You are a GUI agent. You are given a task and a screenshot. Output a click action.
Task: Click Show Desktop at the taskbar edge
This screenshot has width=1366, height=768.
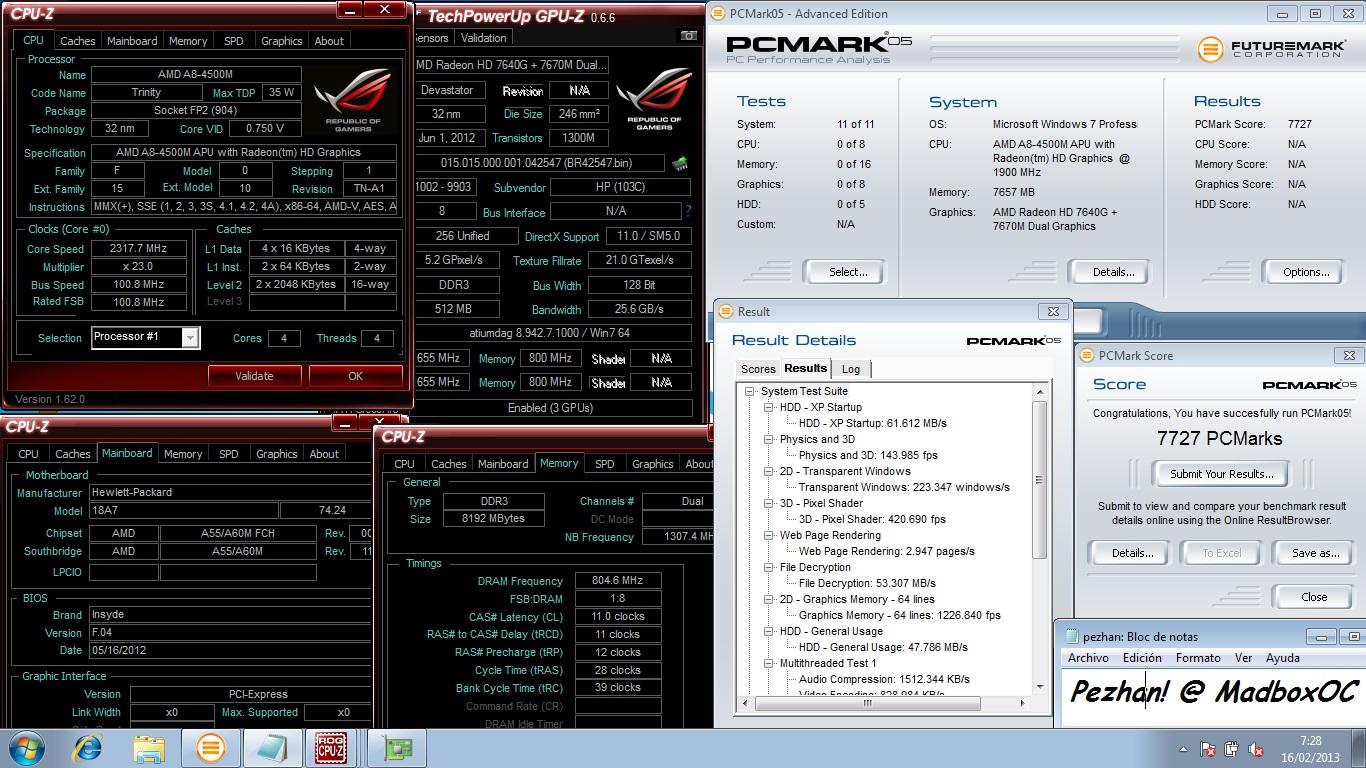tap(1359, 748)
